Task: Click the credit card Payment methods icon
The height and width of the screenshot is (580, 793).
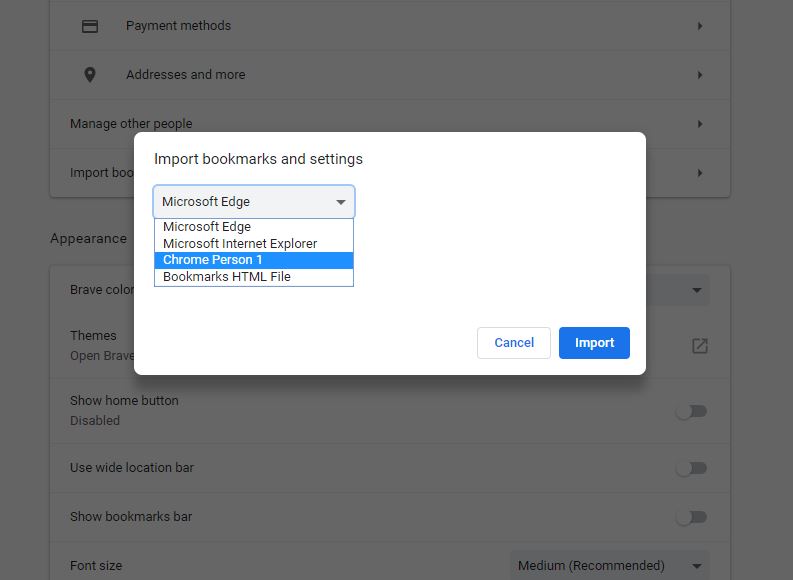Action: click(x=90, y=26)
